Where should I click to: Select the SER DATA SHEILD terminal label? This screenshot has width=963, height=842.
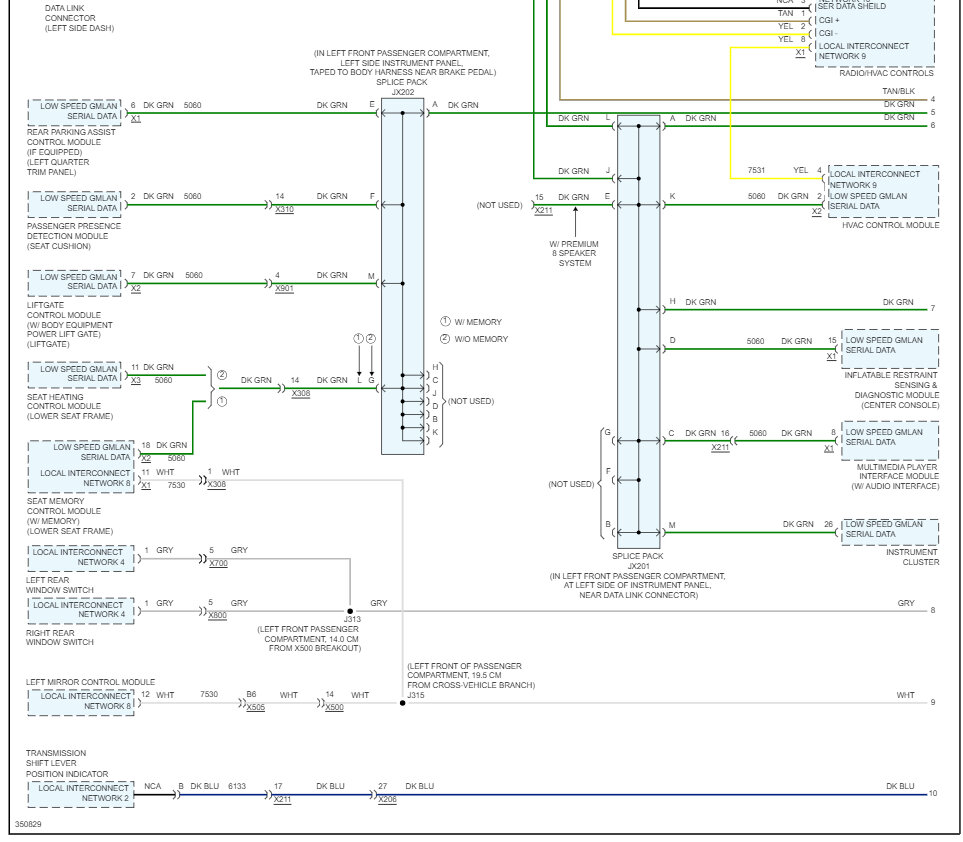[852, 7]
